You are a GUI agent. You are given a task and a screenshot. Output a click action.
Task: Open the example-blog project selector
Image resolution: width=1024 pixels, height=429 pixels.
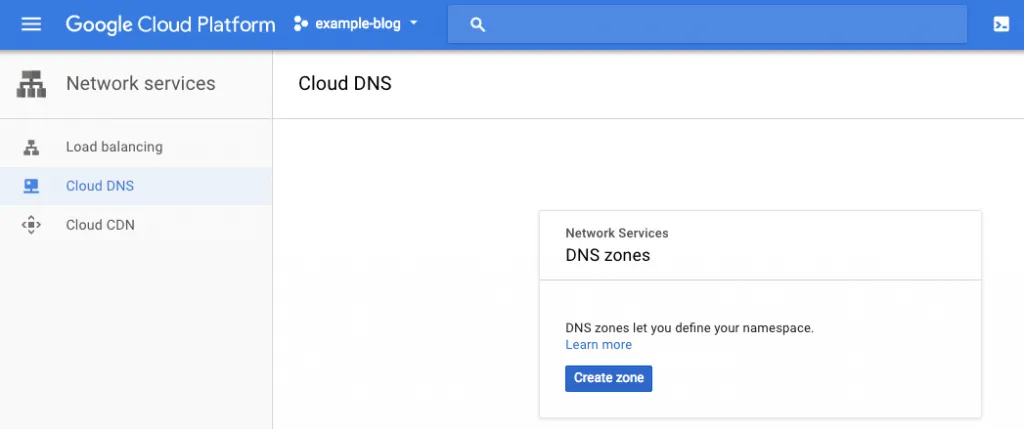(x=356, y=25)
